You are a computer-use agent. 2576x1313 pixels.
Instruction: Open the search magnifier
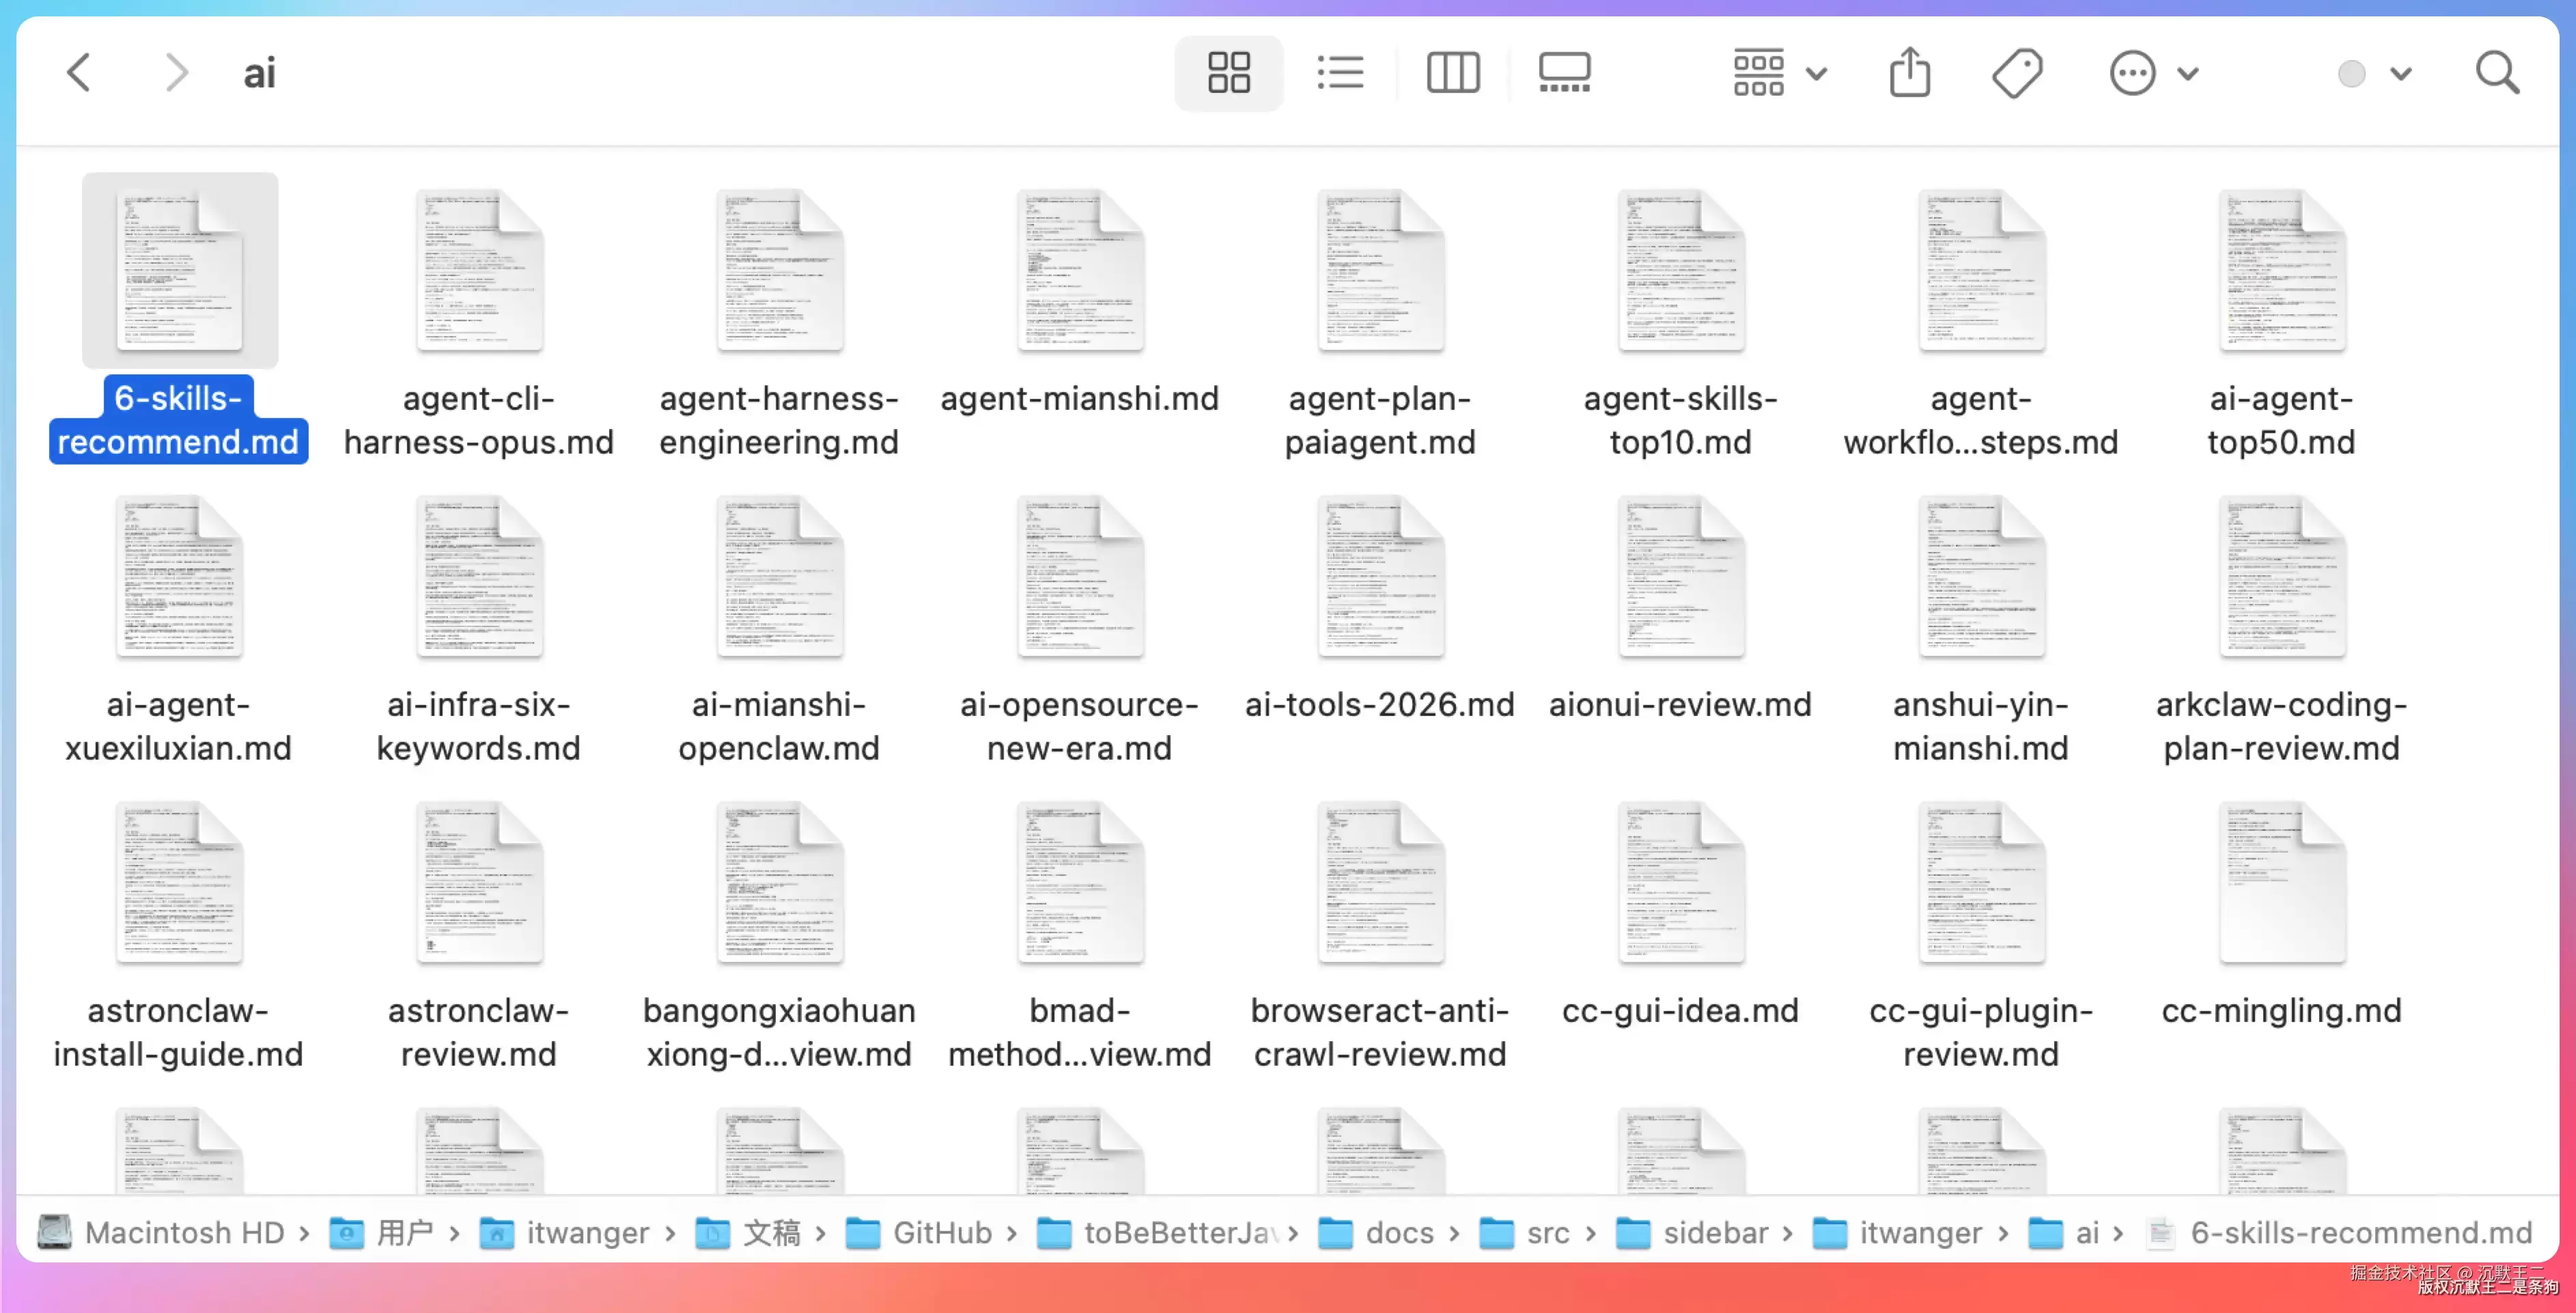point(2497,73)
